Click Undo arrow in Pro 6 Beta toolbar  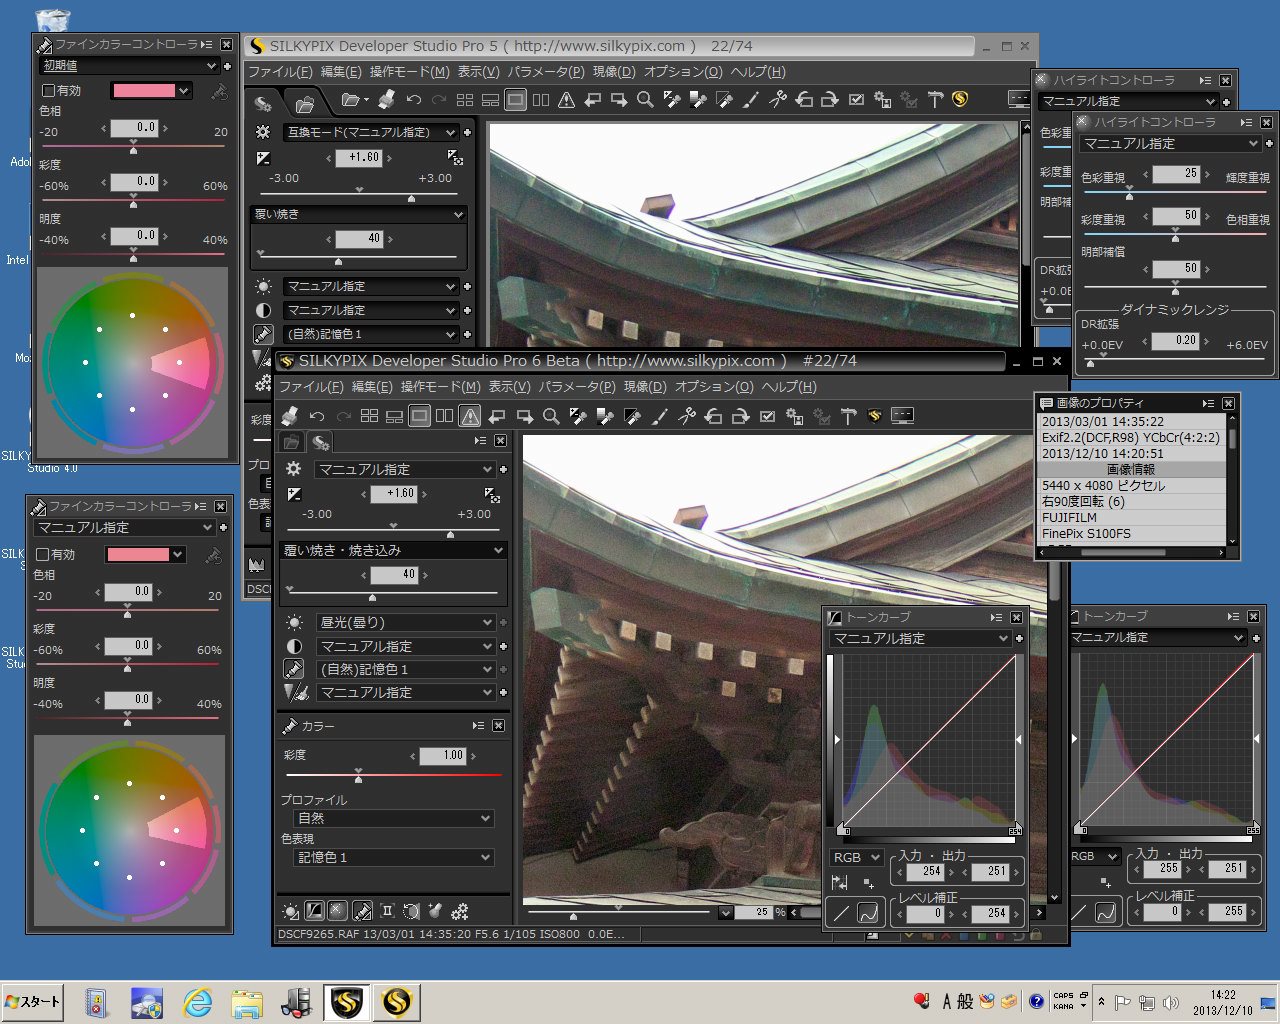coord(317,416)
